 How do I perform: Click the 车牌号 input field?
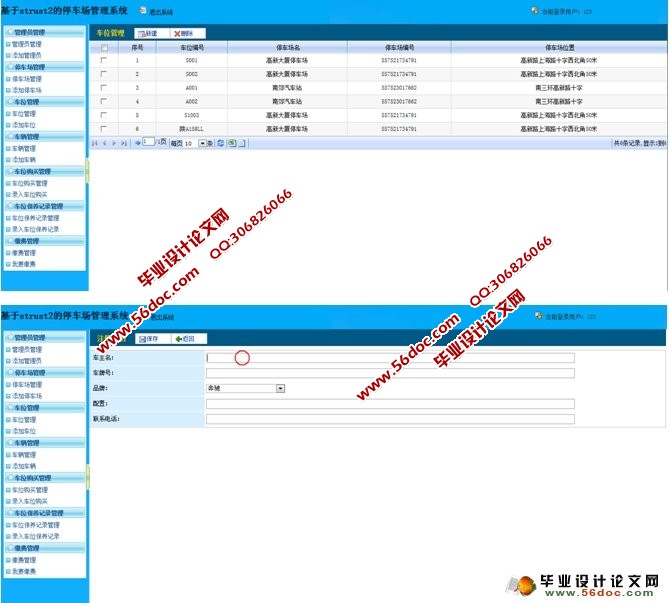[390, 373]
